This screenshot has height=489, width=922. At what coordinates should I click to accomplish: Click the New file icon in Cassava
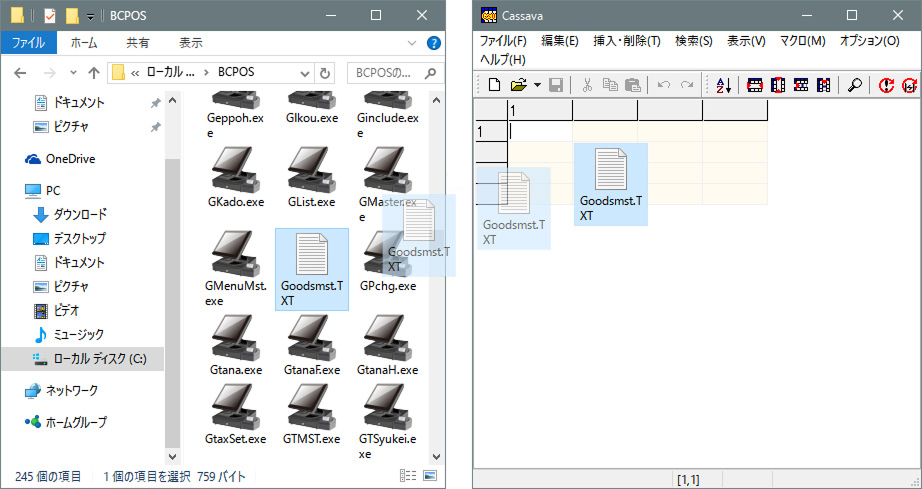494,85
